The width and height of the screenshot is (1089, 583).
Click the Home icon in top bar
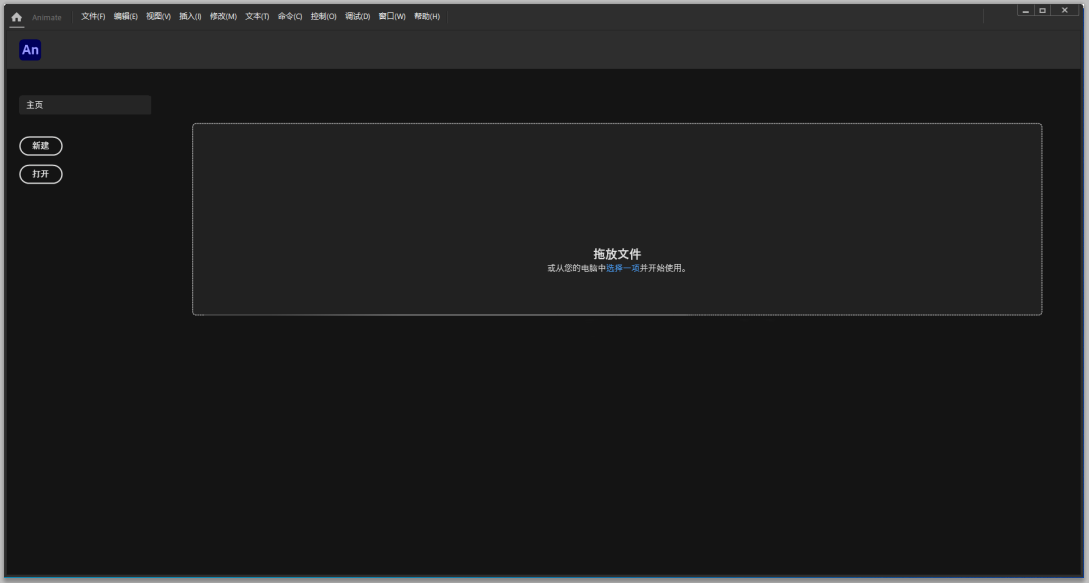pyautogui.click(x=16, y=17)
